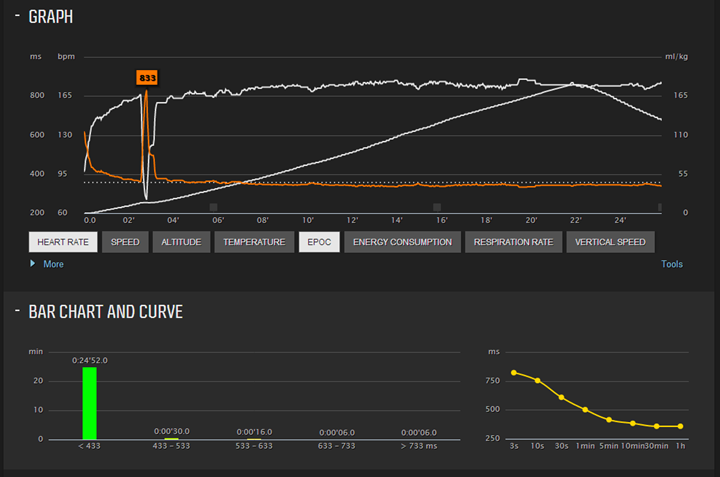The image size is (720, 477).
Task: Click the lap marker near 16' on timeline
Action: [x=437, y=207]
